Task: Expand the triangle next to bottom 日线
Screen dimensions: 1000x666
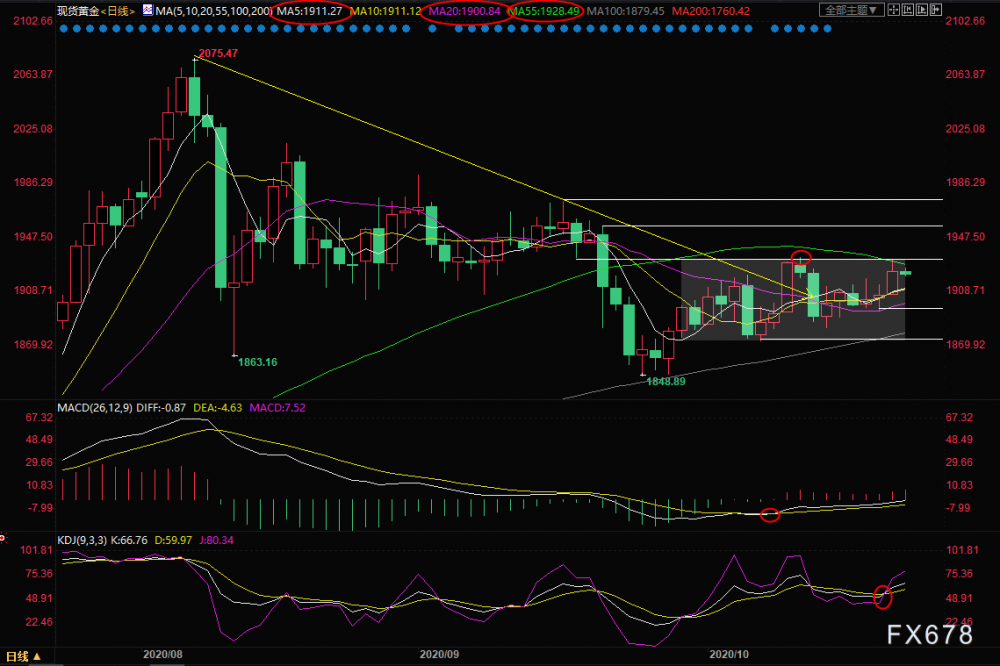Action: (x=37, y=656)
